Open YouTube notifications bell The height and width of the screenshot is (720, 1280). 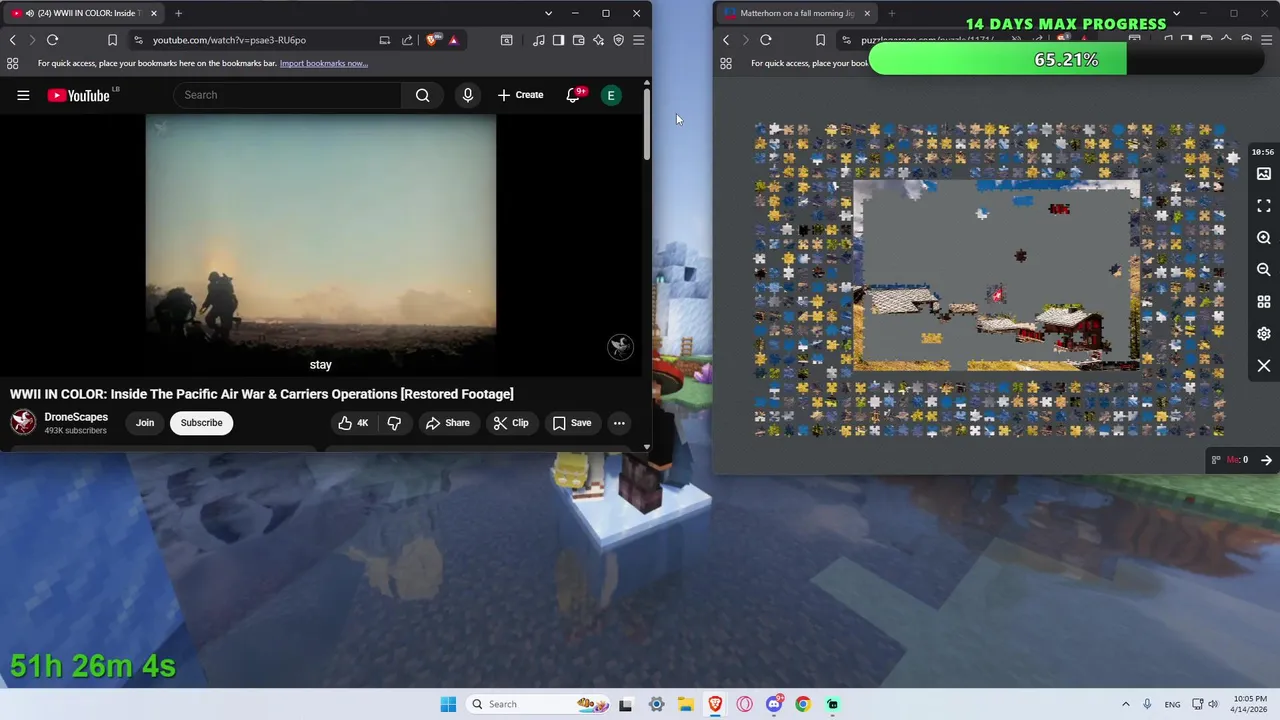click(x=574, y=95)
